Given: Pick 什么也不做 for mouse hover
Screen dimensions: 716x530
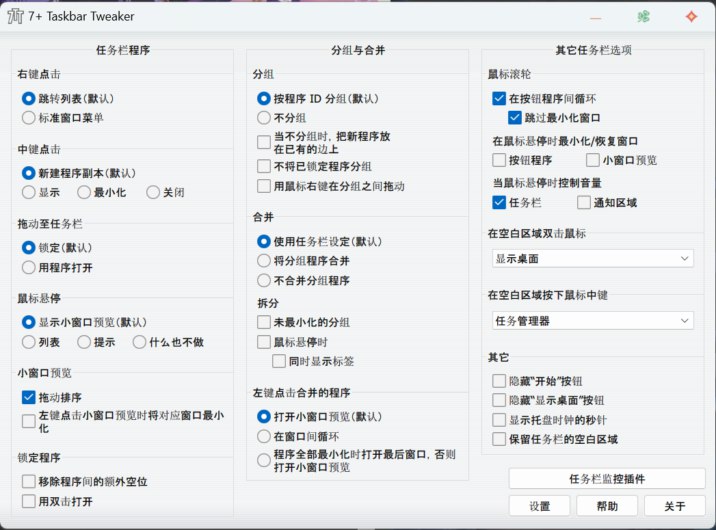Looking at the screenshot, I should pos(140,342).
